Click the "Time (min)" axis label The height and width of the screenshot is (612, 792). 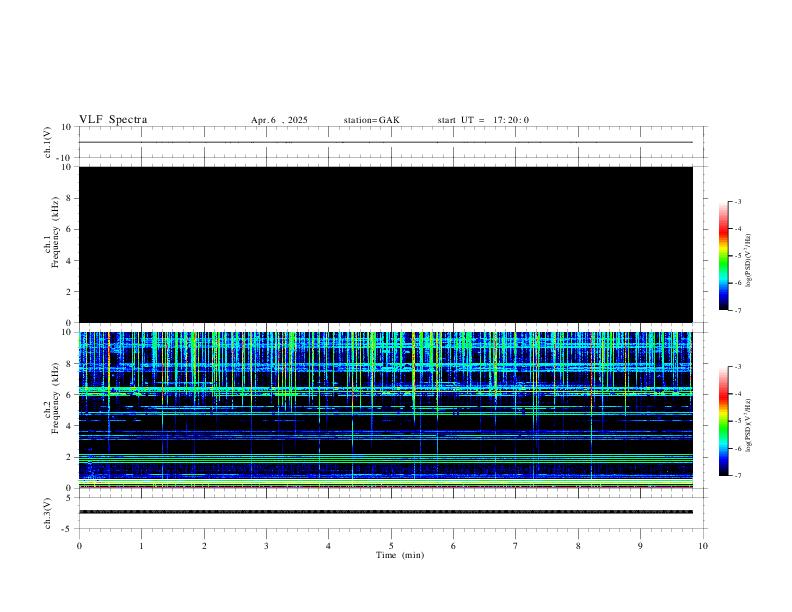(x=400, y=555)
